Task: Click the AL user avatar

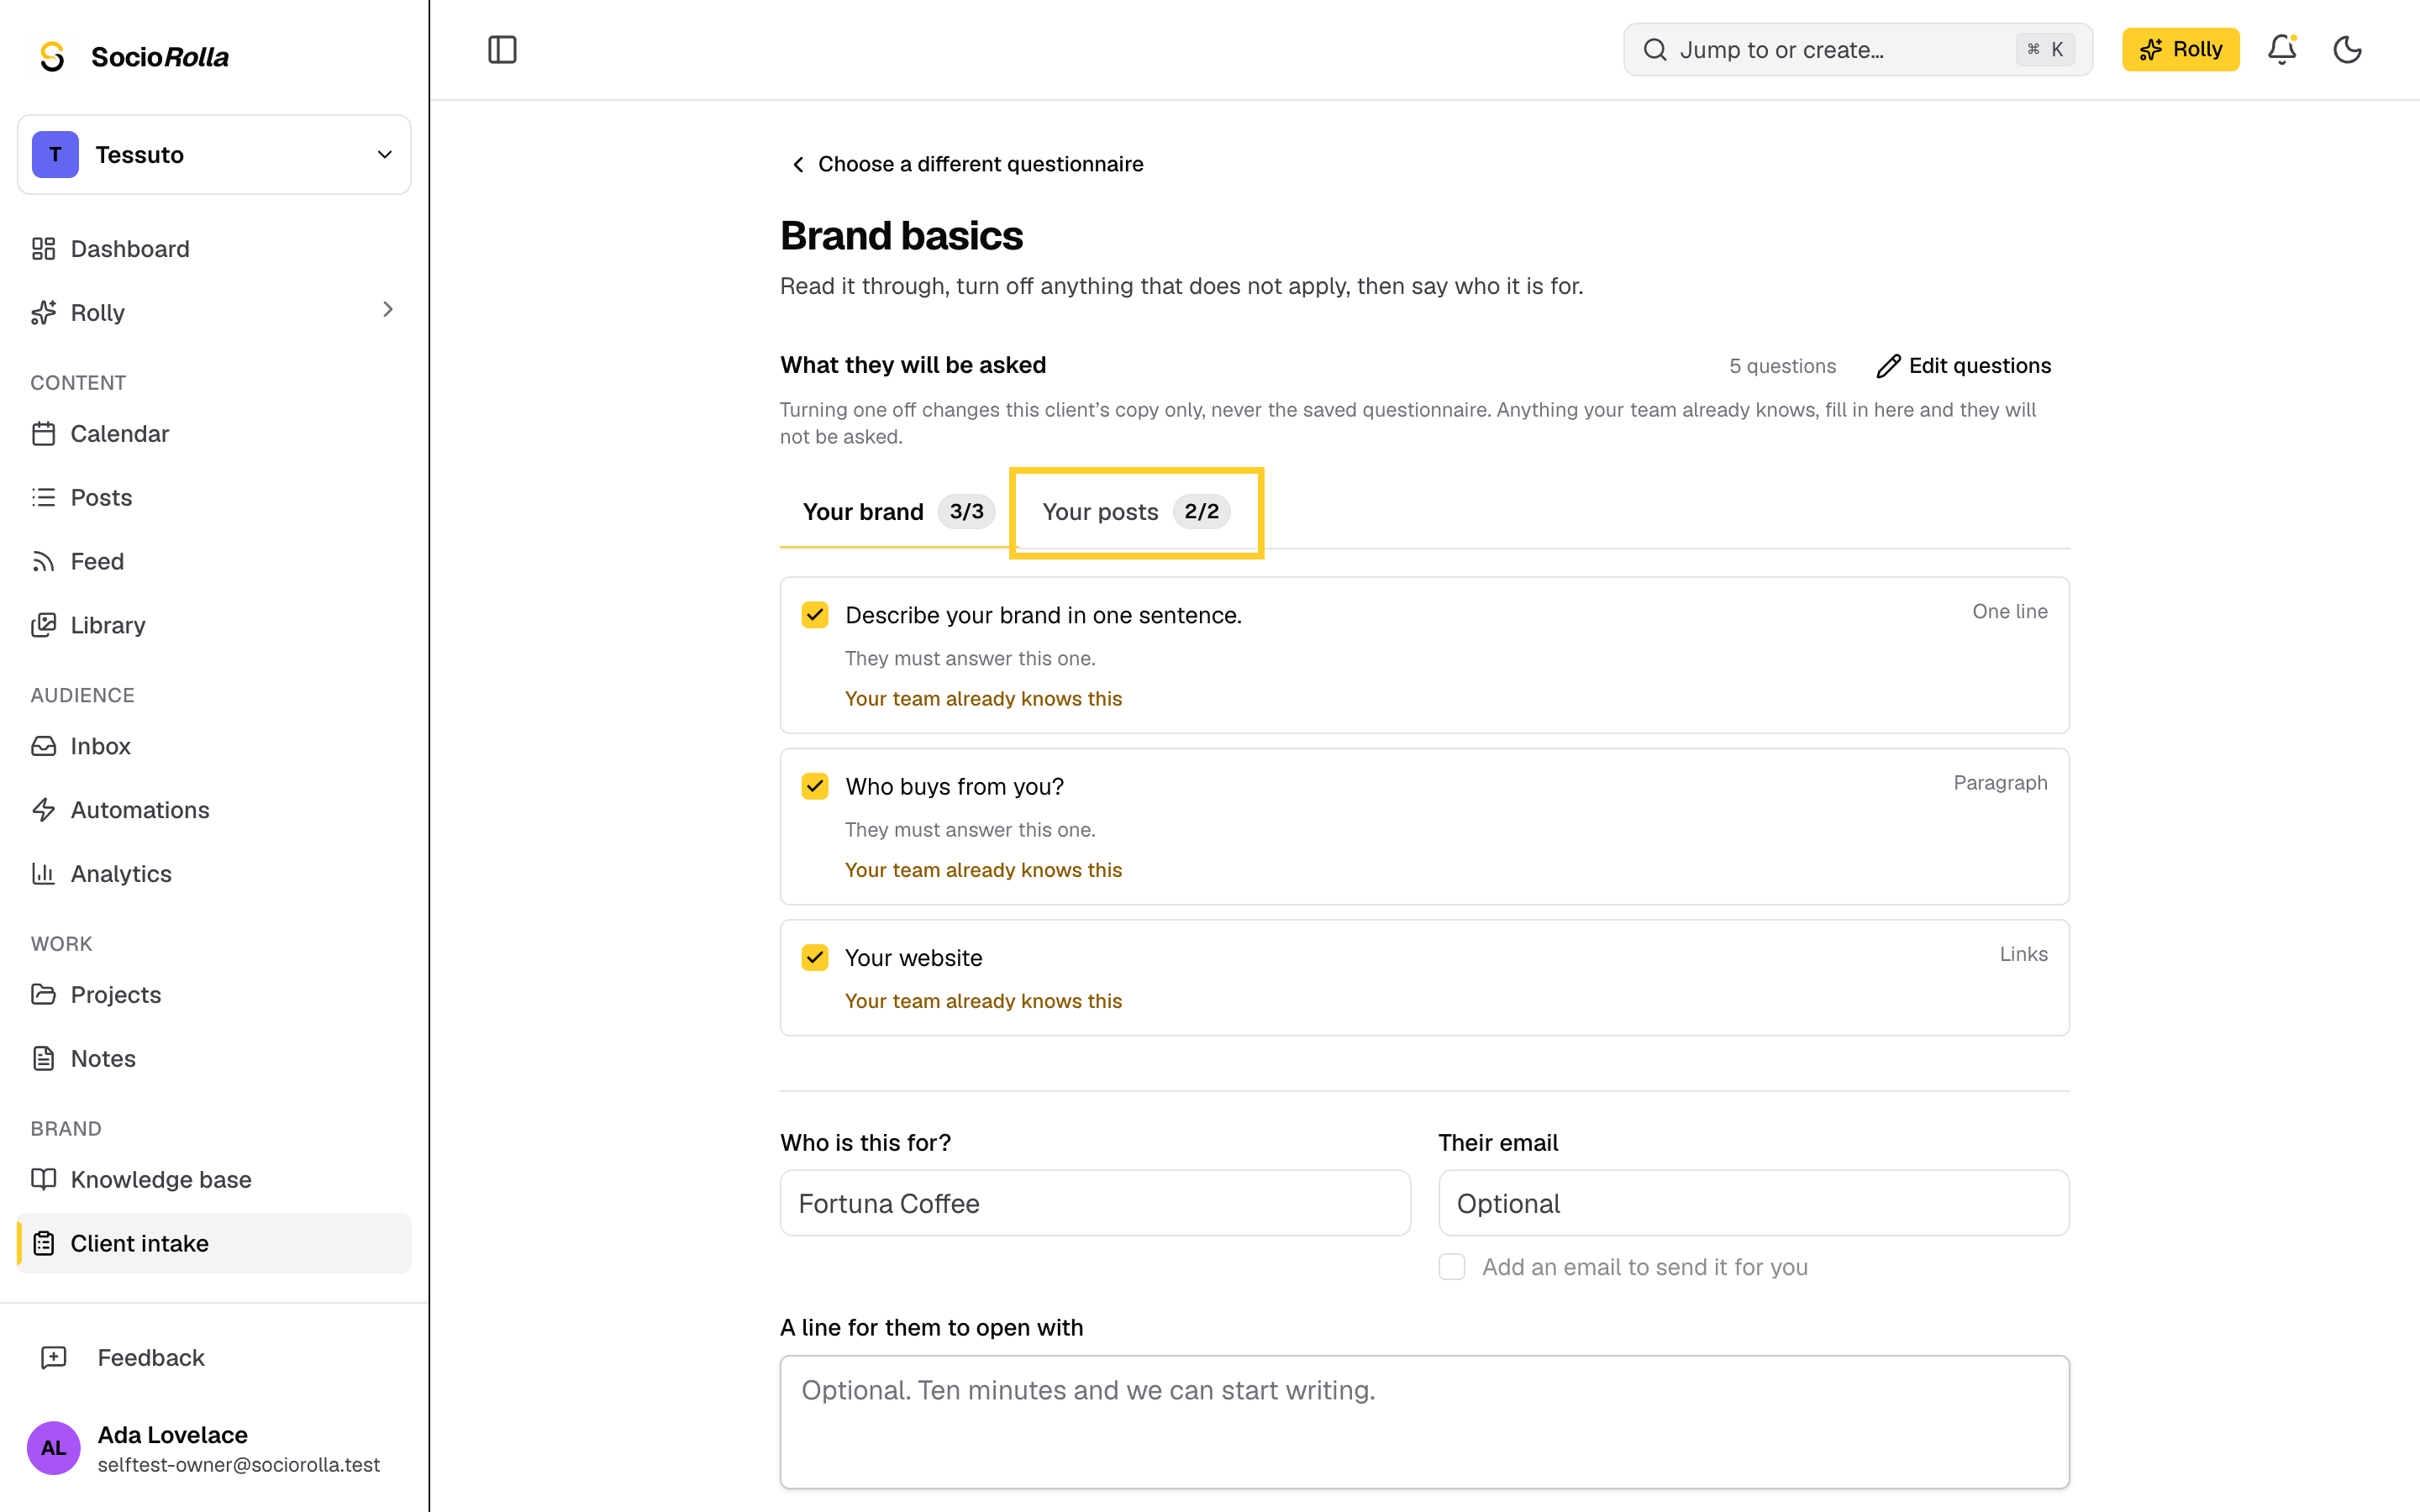Action: click(x=53, y=1448)
